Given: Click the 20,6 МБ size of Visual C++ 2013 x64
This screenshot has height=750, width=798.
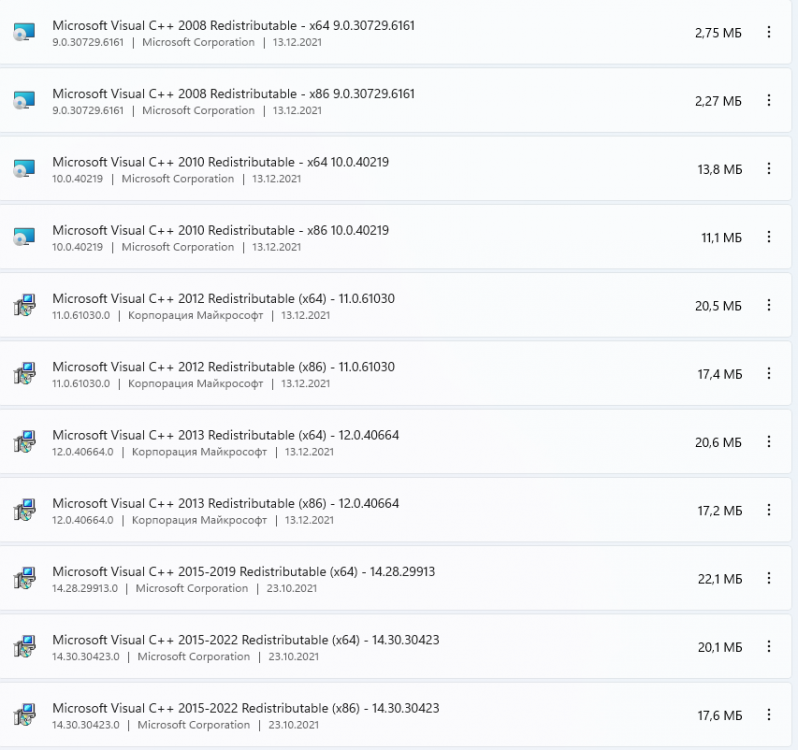Looking at the screenshot, I should 718,442.
